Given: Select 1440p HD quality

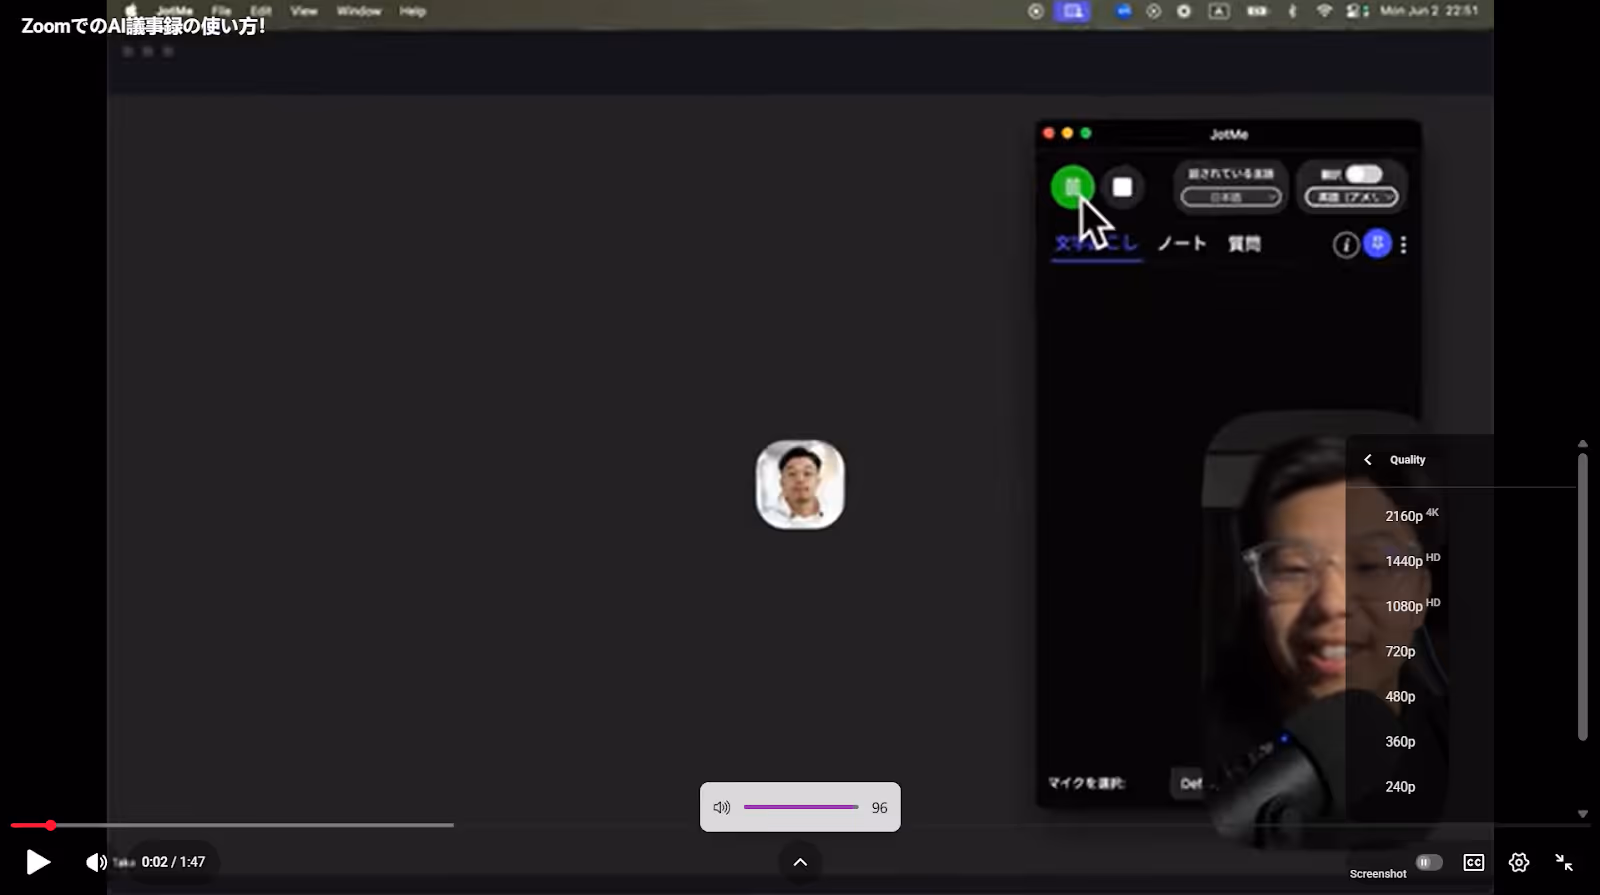Looking at the screenshot, I should 1412,560.
